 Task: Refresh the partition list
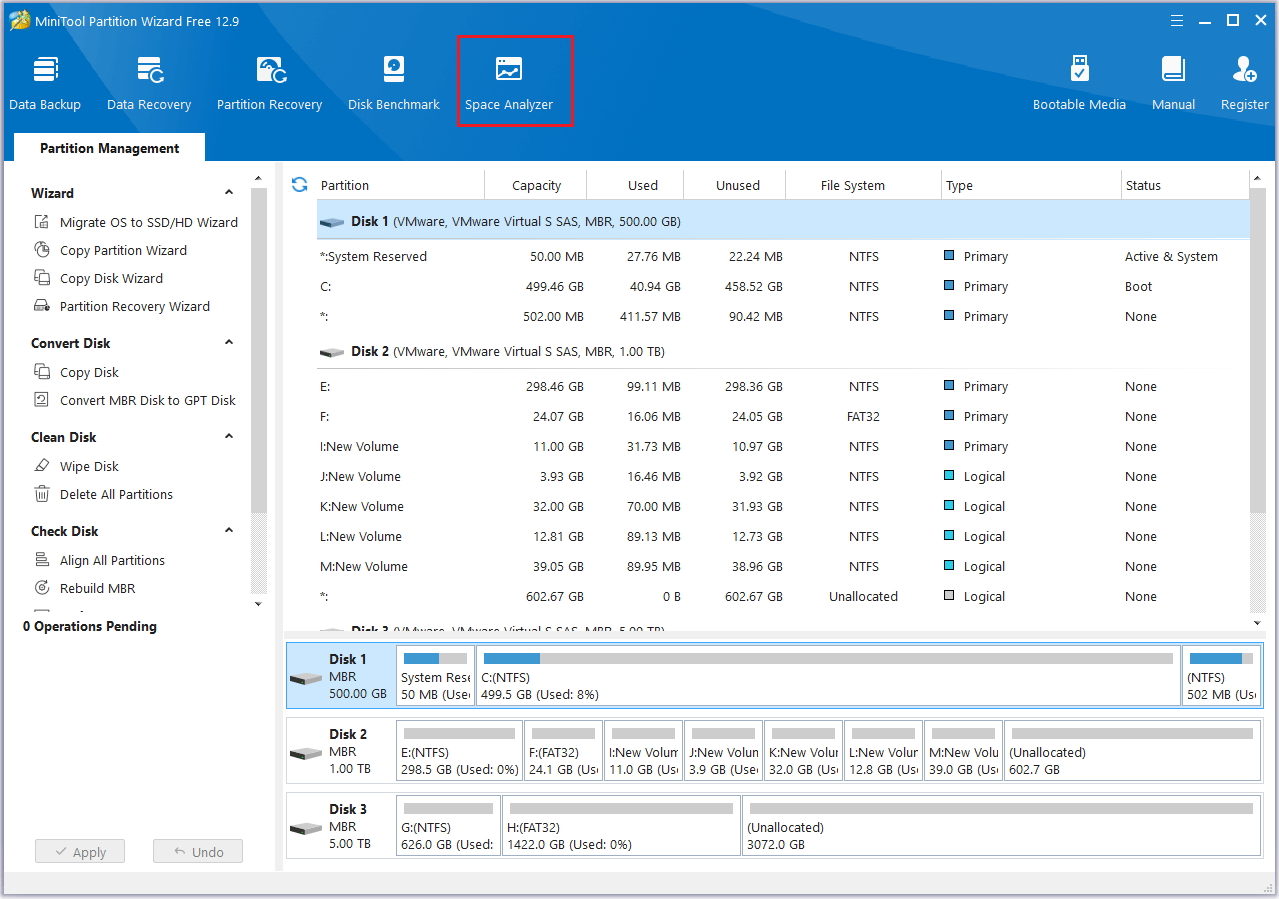299,185
